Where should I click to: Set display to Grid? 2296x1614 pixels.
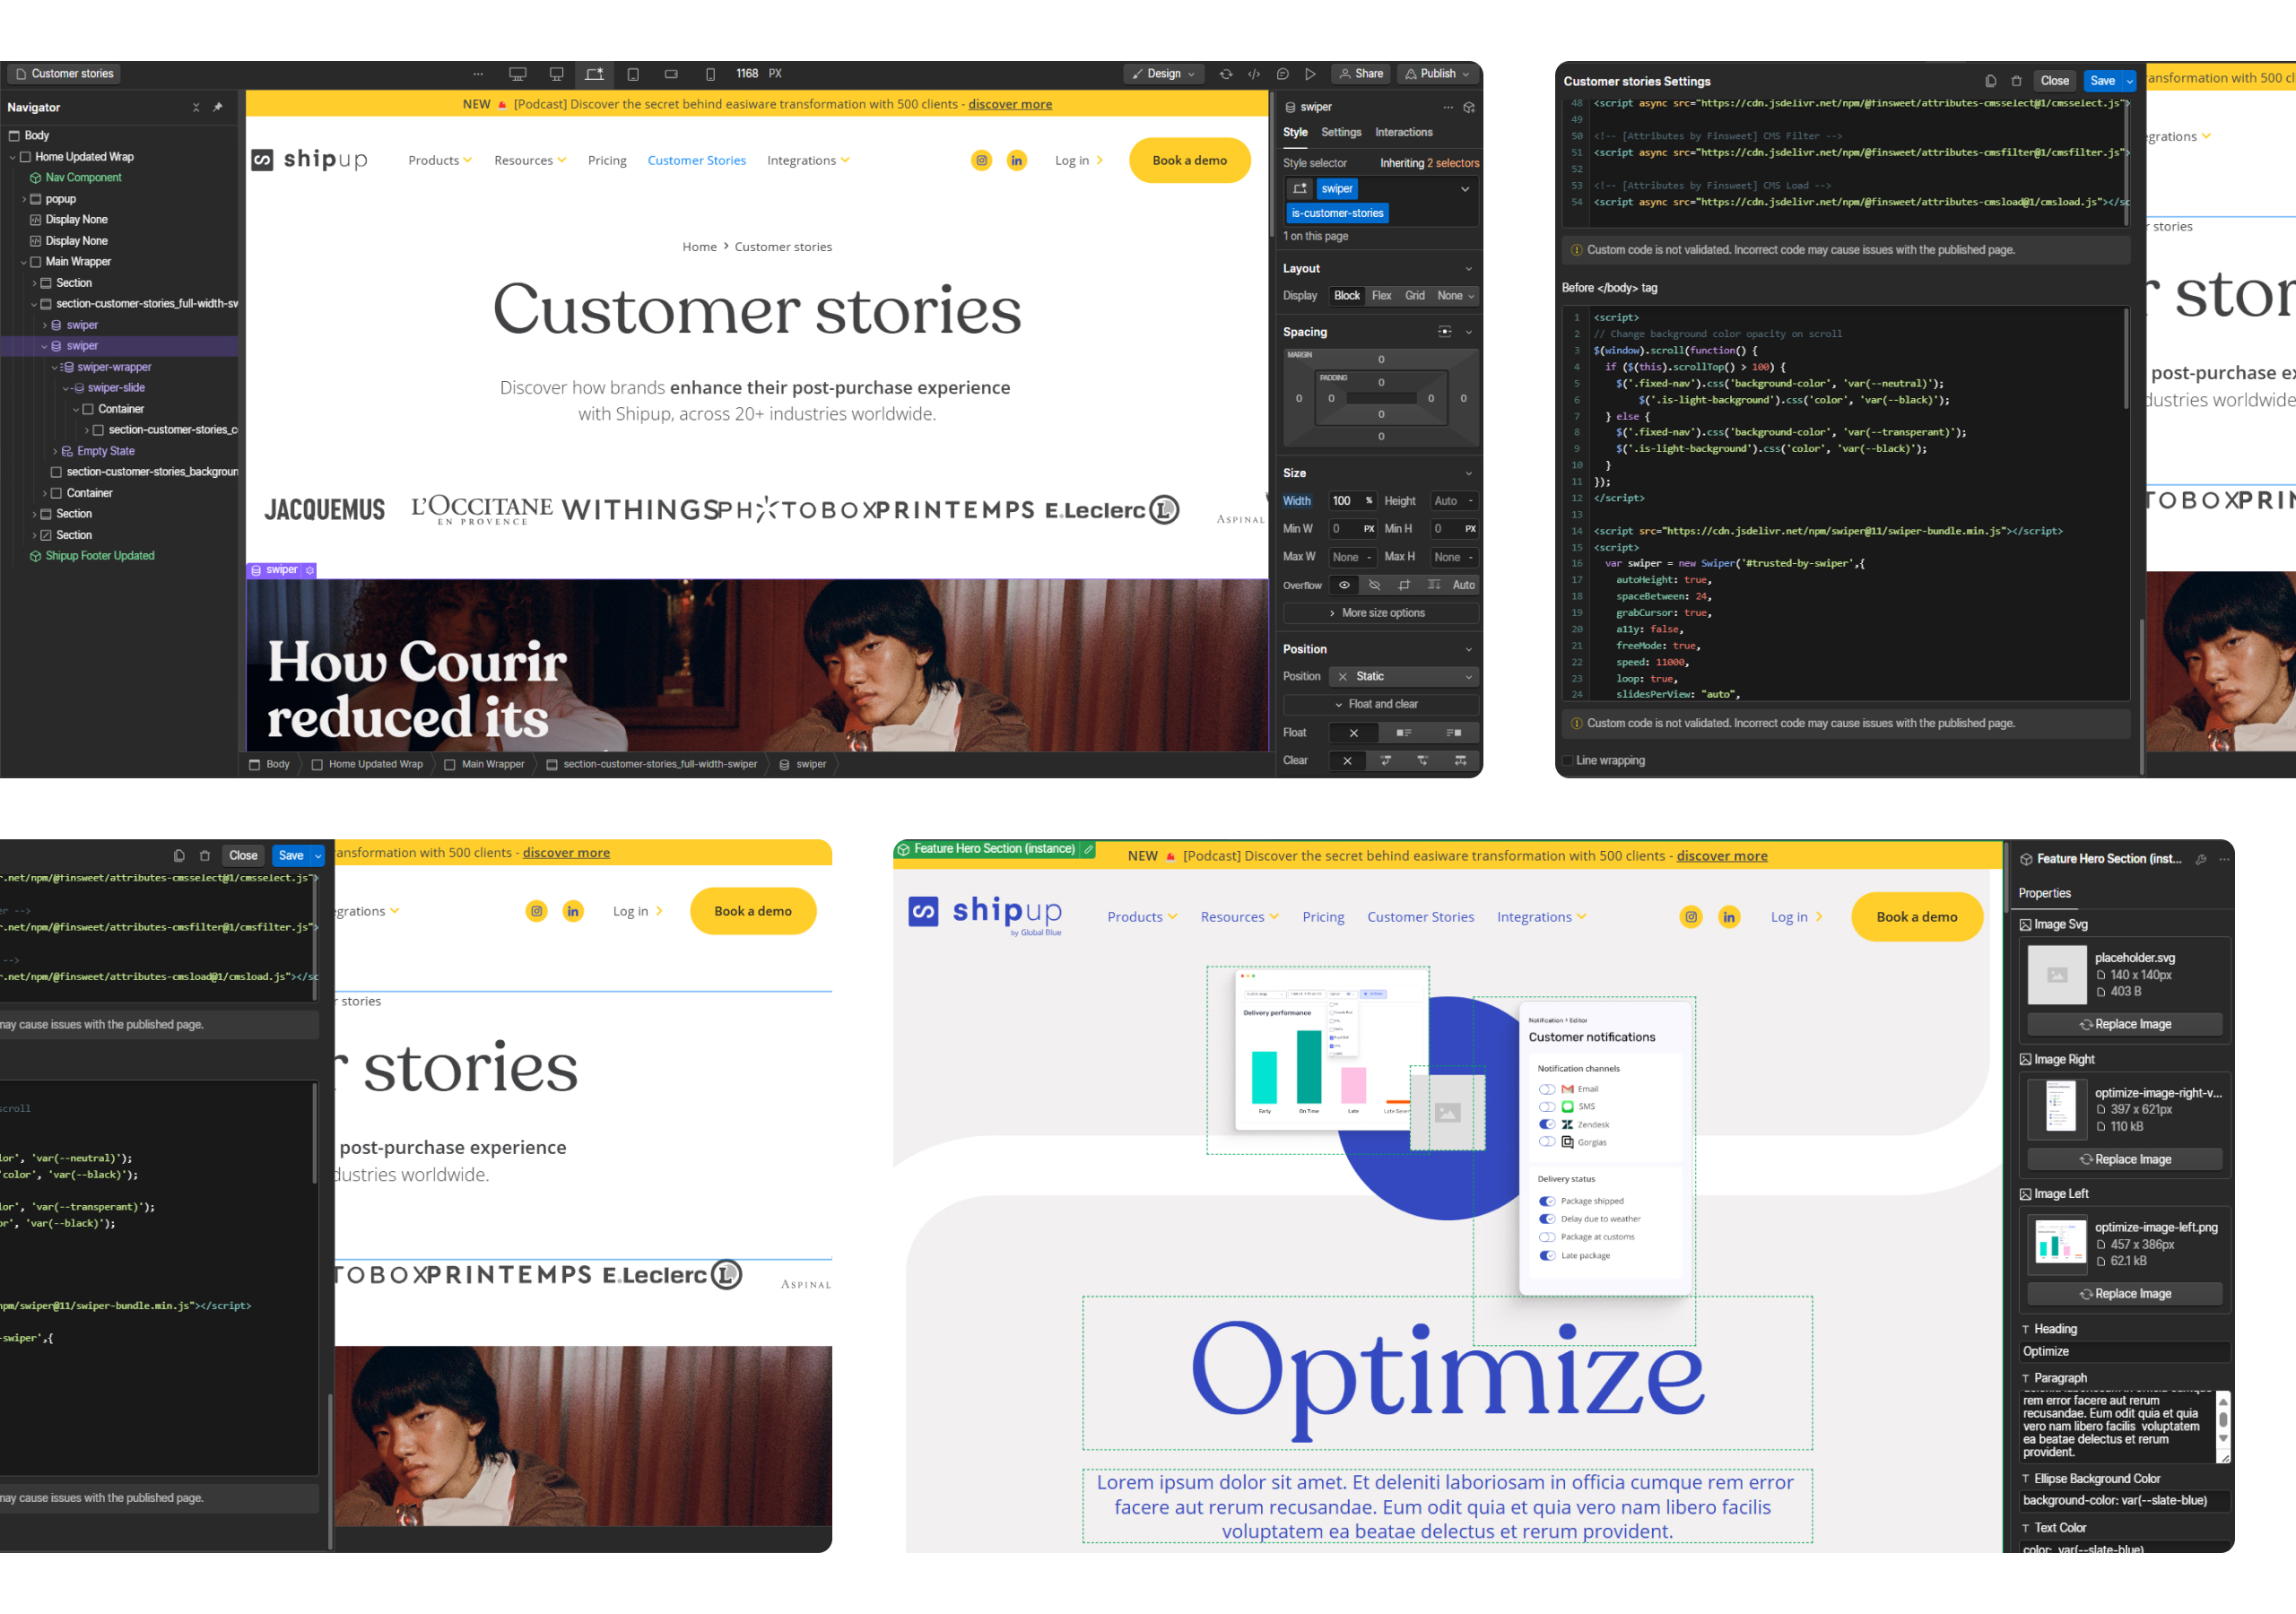tap(1414, 296)
